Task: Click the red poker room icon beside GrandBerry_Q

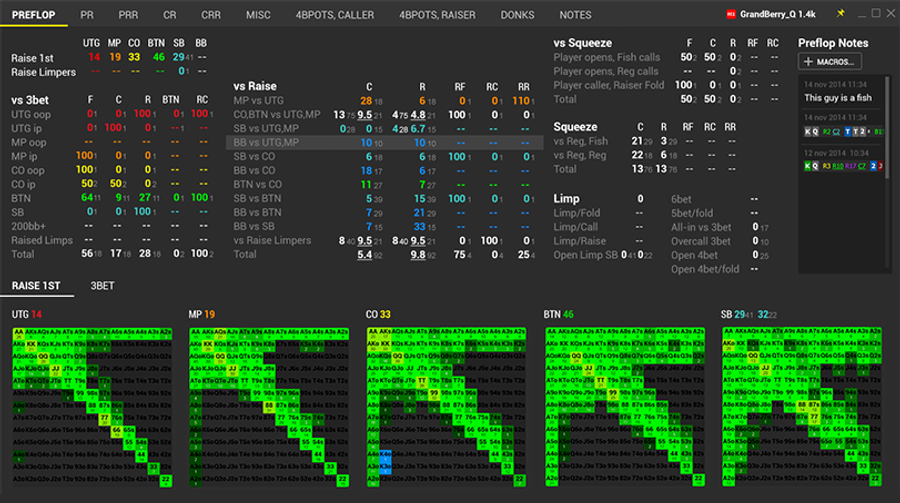Action: (x=732, y=14)
